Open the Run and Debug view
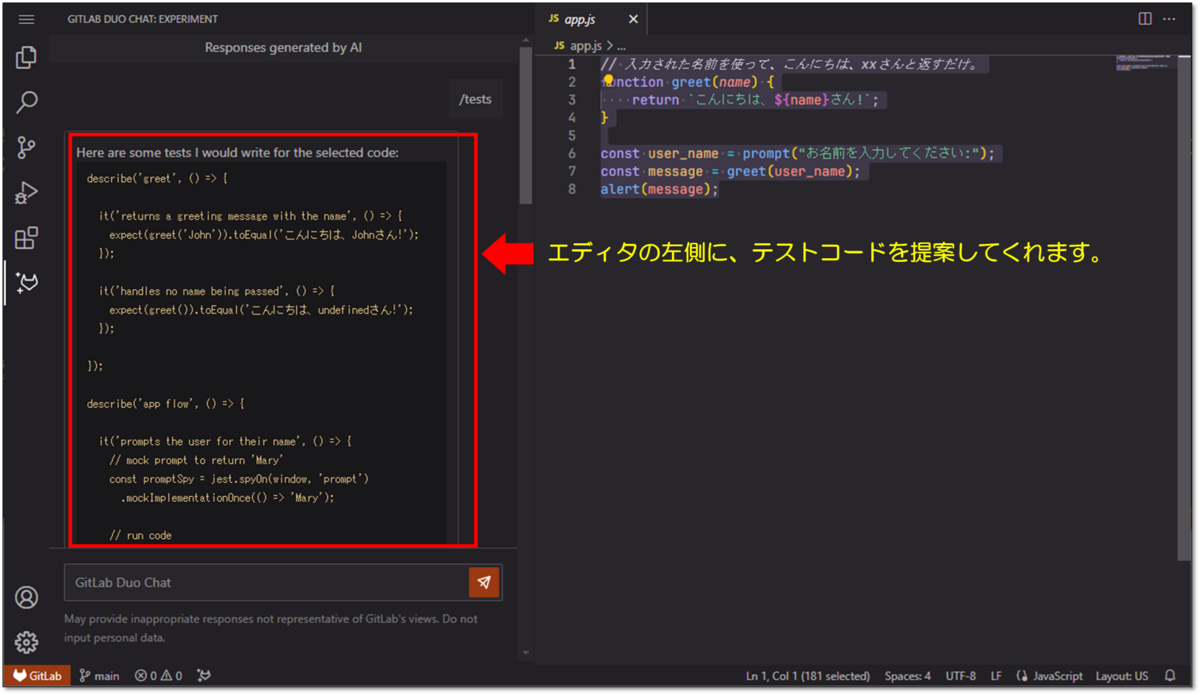 pos(27,193)
